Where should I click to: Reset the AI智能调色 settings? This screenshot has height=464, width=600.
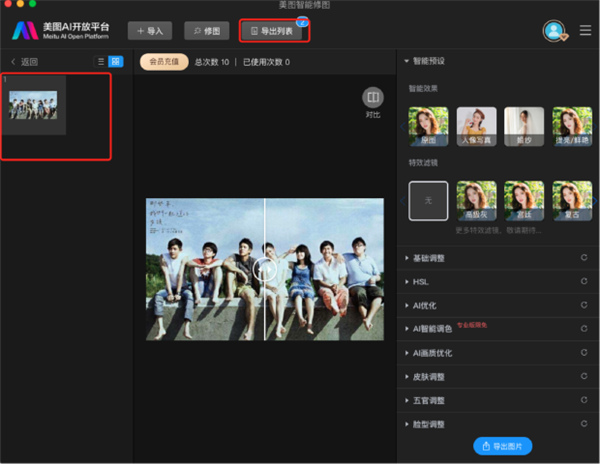(584, 329)
